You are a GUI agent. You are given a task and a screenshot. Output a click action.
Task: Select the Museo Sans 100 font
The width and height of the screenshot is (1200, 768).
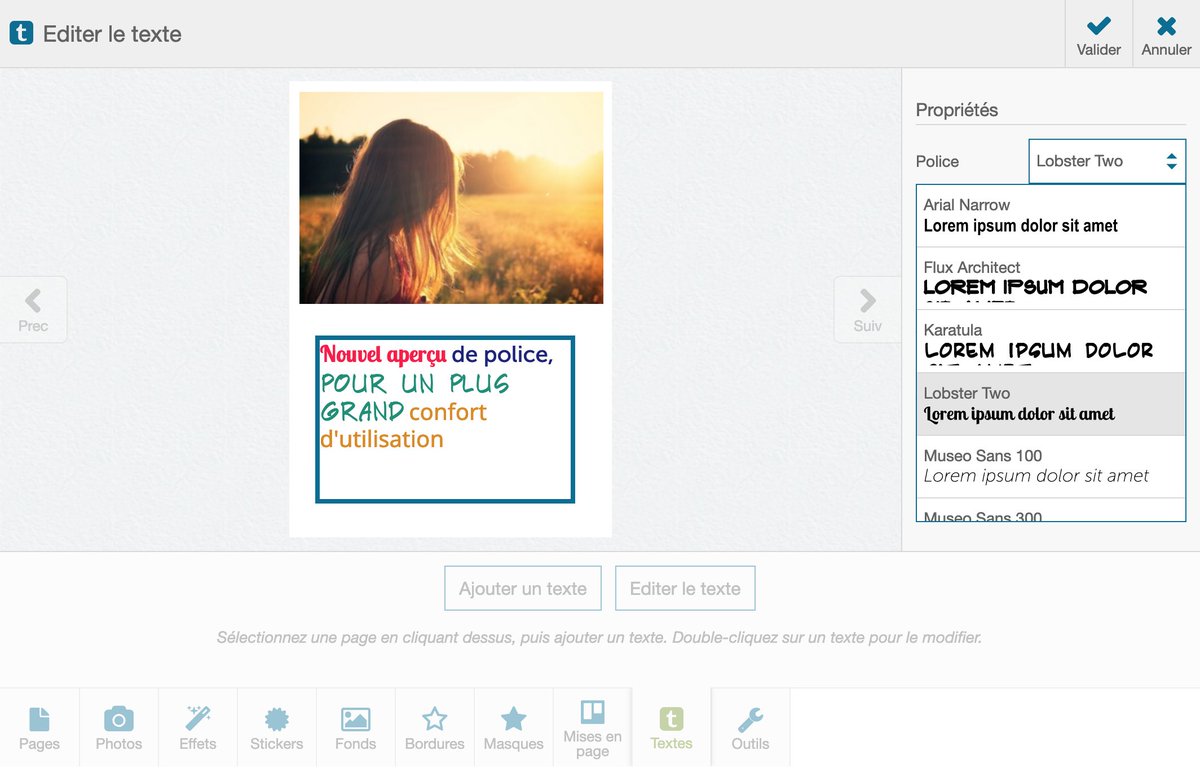(1050, 466)
